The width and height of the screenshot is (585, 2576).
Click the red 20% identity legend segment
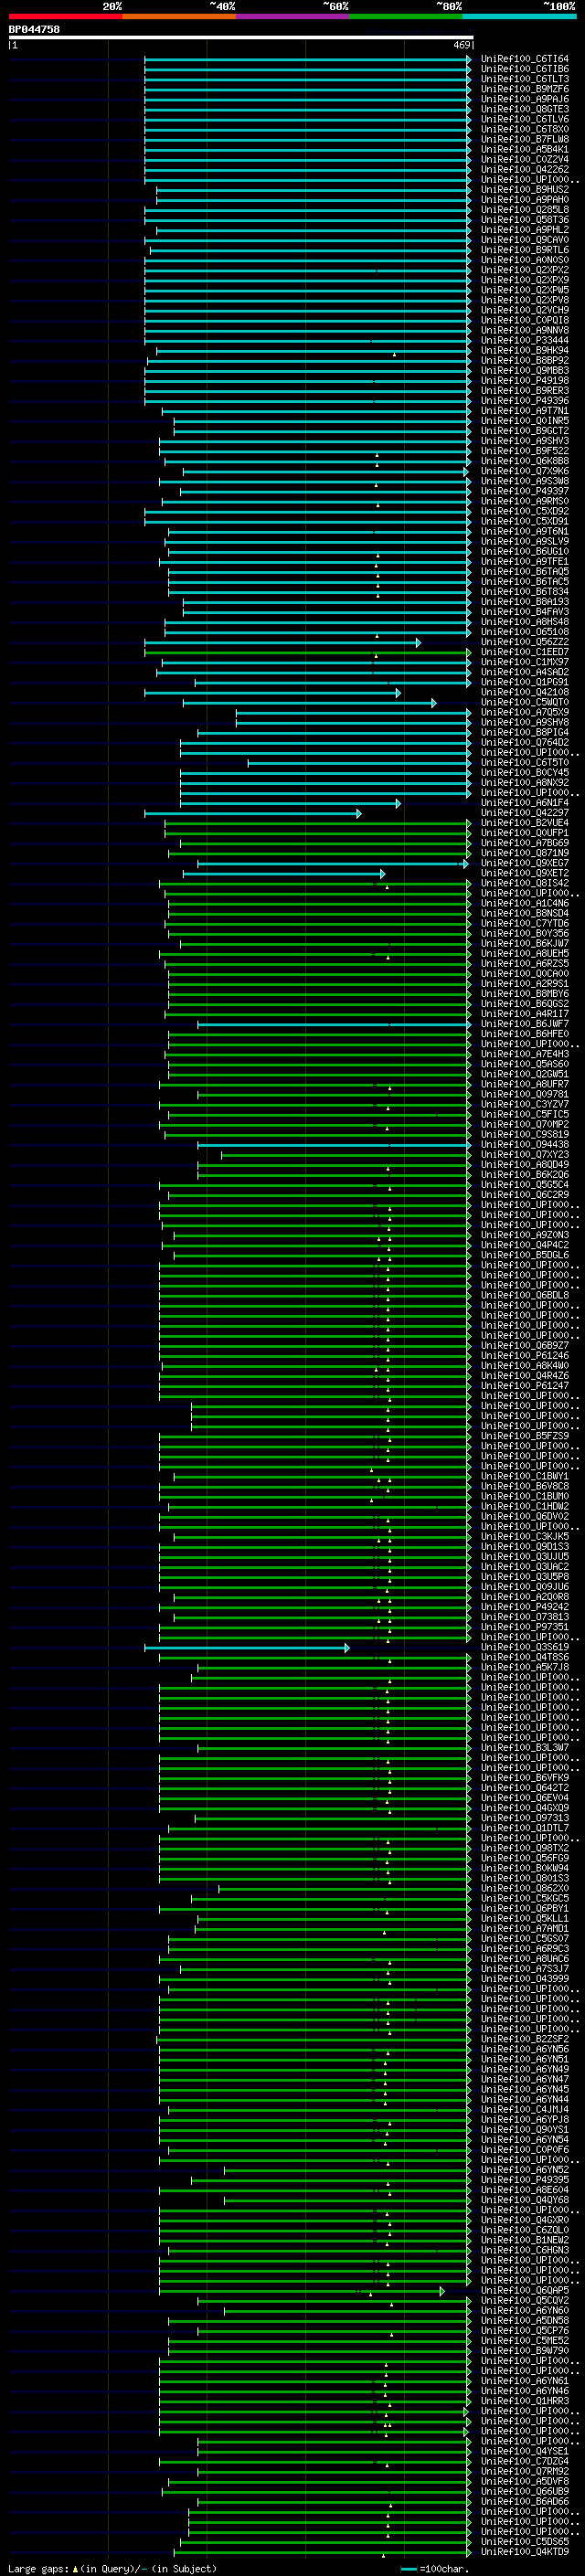(x=65, y=16)
